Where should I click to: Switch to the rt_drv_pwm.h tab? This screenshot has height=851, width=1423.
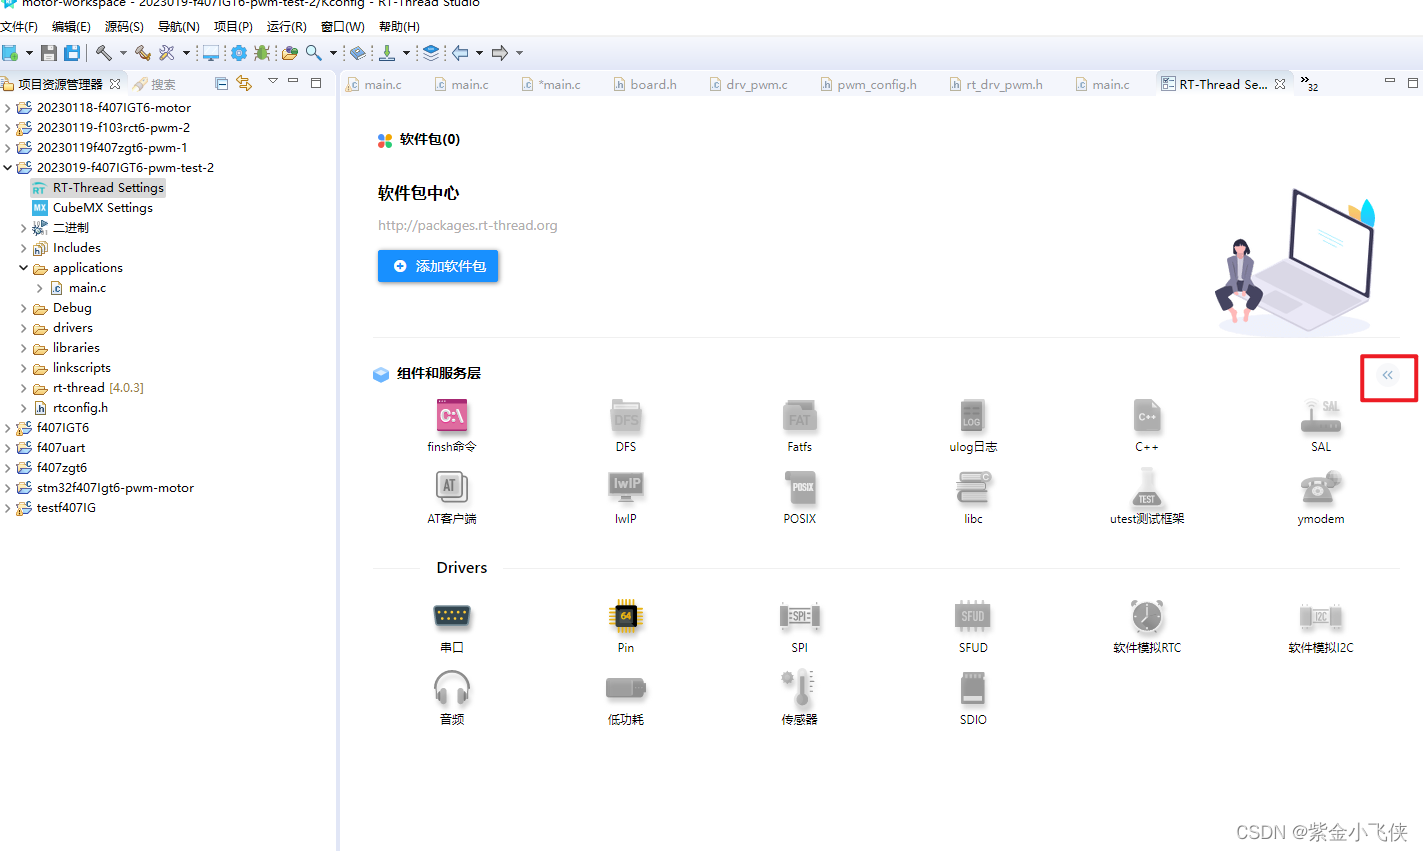pyautogui.click(x=996, y=85)
